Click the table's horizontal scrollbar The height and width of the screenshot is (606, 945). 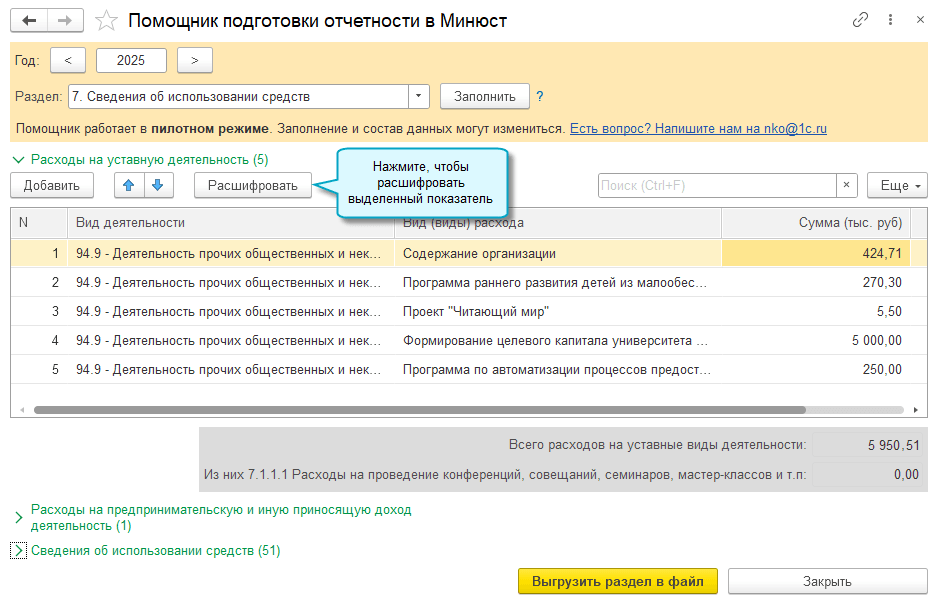pyautogui.click(x=420, y=410)
